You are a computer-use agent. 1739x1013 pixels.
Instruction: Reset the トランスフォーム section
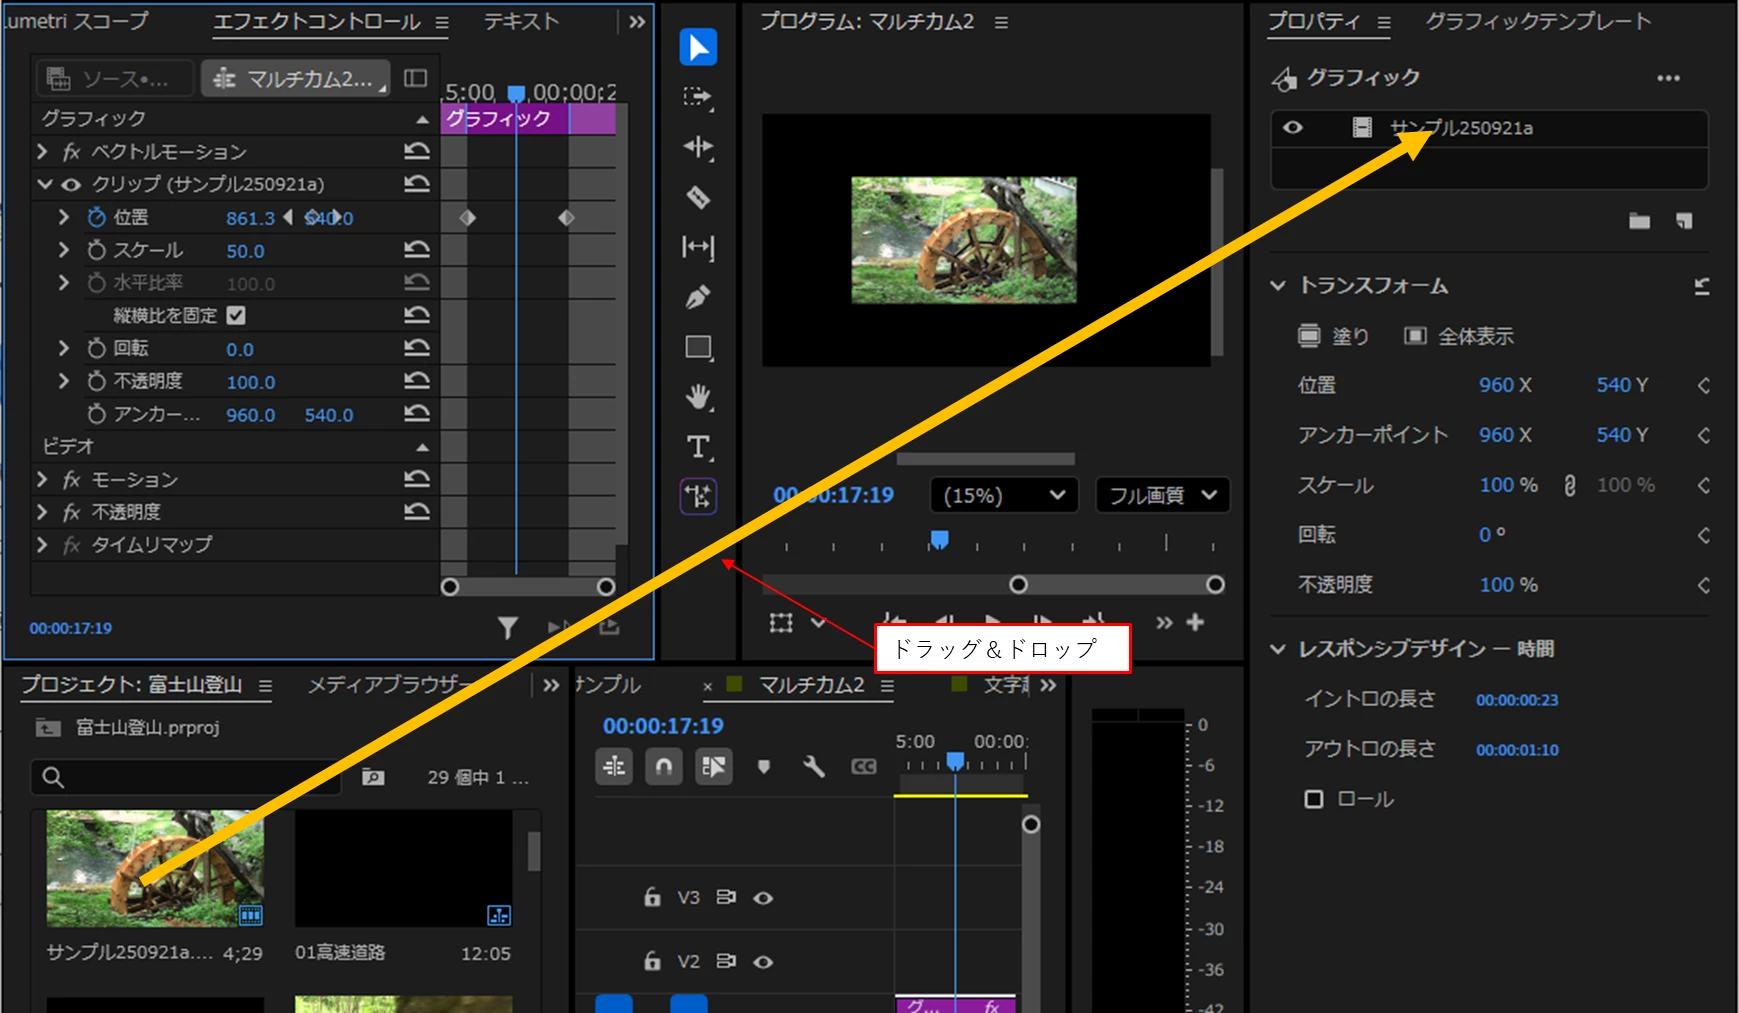pos(1702,286)
